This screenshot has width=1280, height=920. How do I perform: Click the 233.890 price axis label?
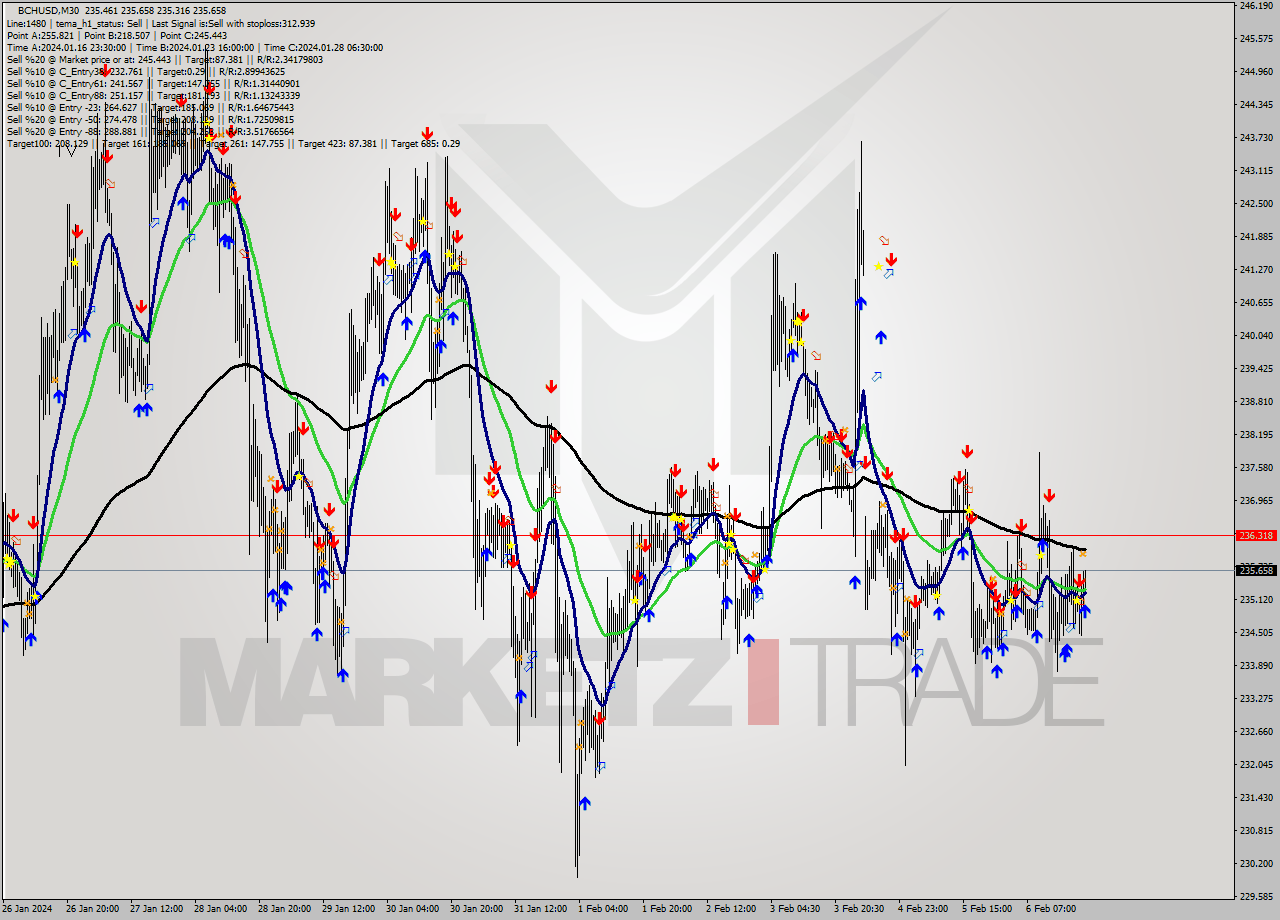pos(1256,666)
